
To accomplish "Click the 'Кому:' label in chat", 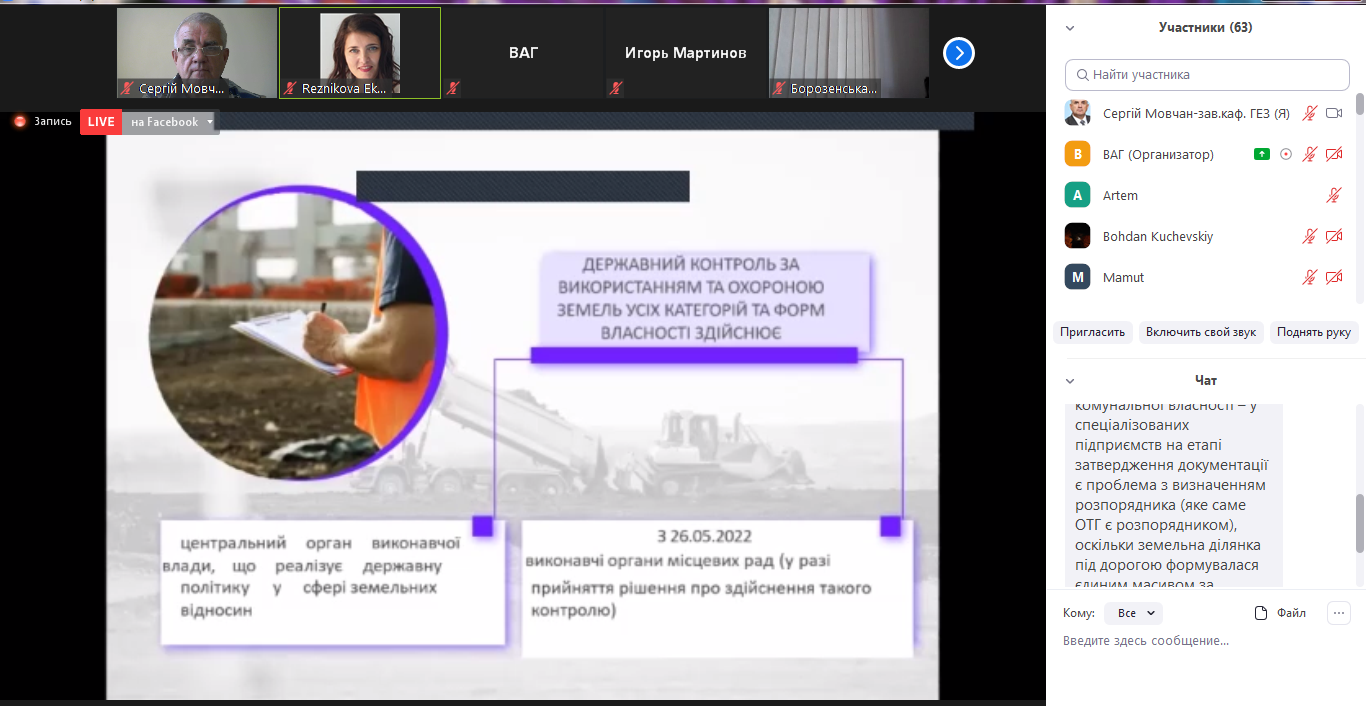I will pyautogui.click(x=1079, y=613).
